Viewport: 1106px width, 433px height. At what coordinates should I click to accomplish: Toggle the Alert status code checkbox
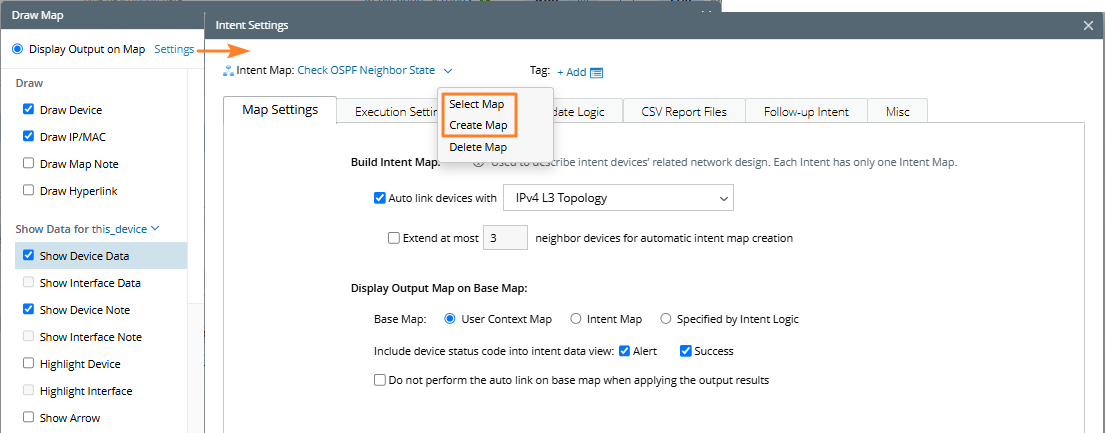[624, 351]
